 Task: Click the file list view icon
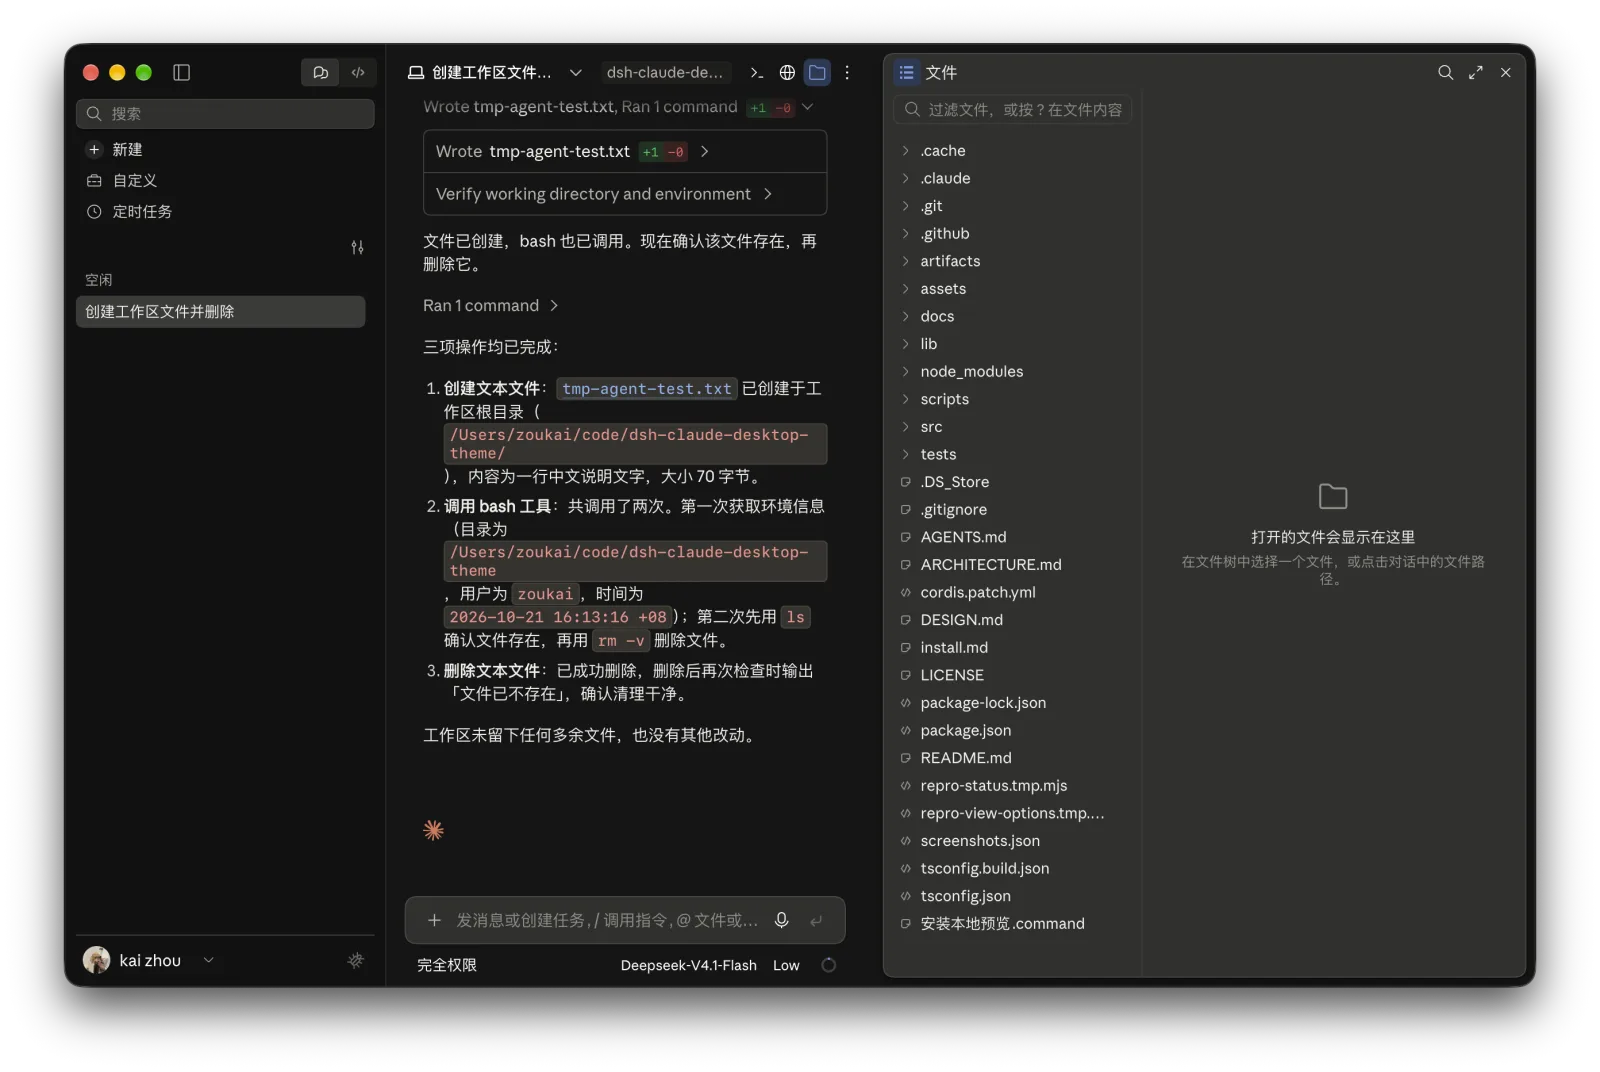coord(906,72)
